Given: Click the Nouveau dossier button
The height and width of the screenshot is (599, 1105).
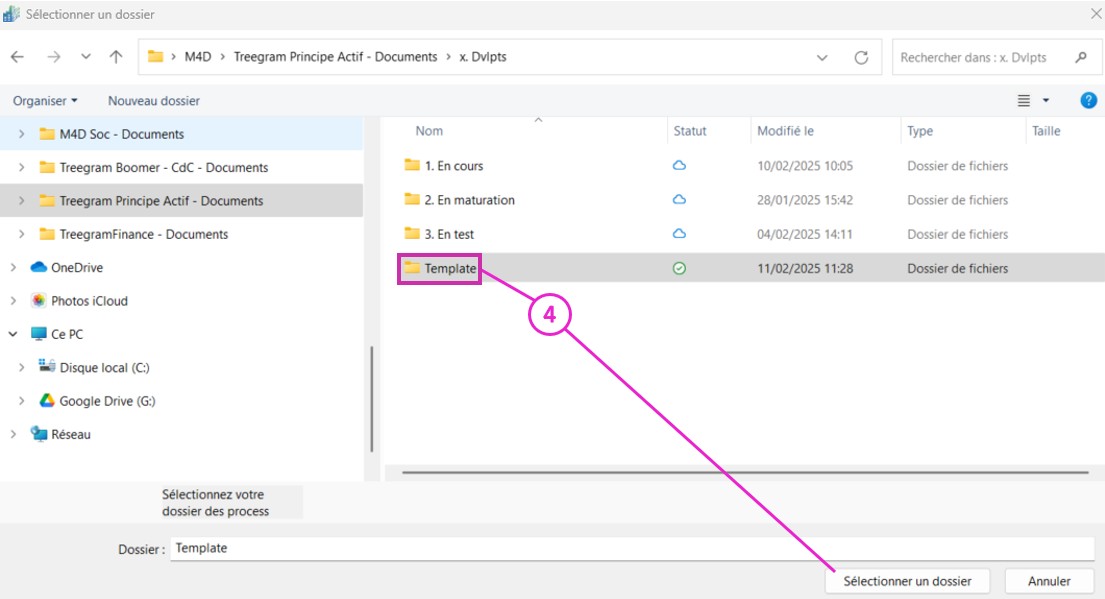Looking at the screenshot, I should tap(154, 101).
